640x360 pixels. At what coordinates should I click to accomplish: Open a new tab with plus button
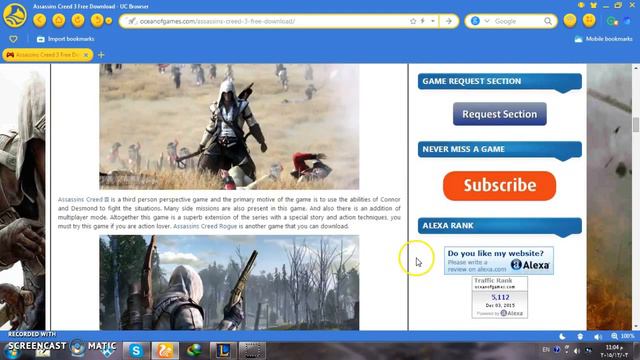[101, 55]
